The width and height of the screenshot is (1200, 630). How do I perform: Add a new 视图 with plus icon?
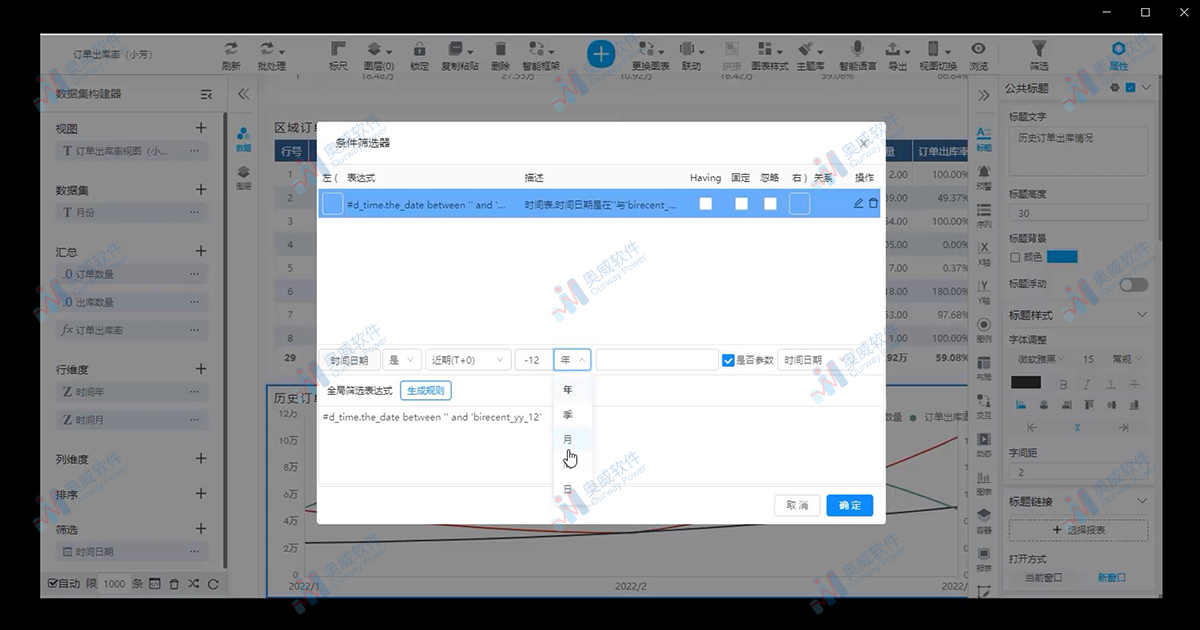coord(201,128)
